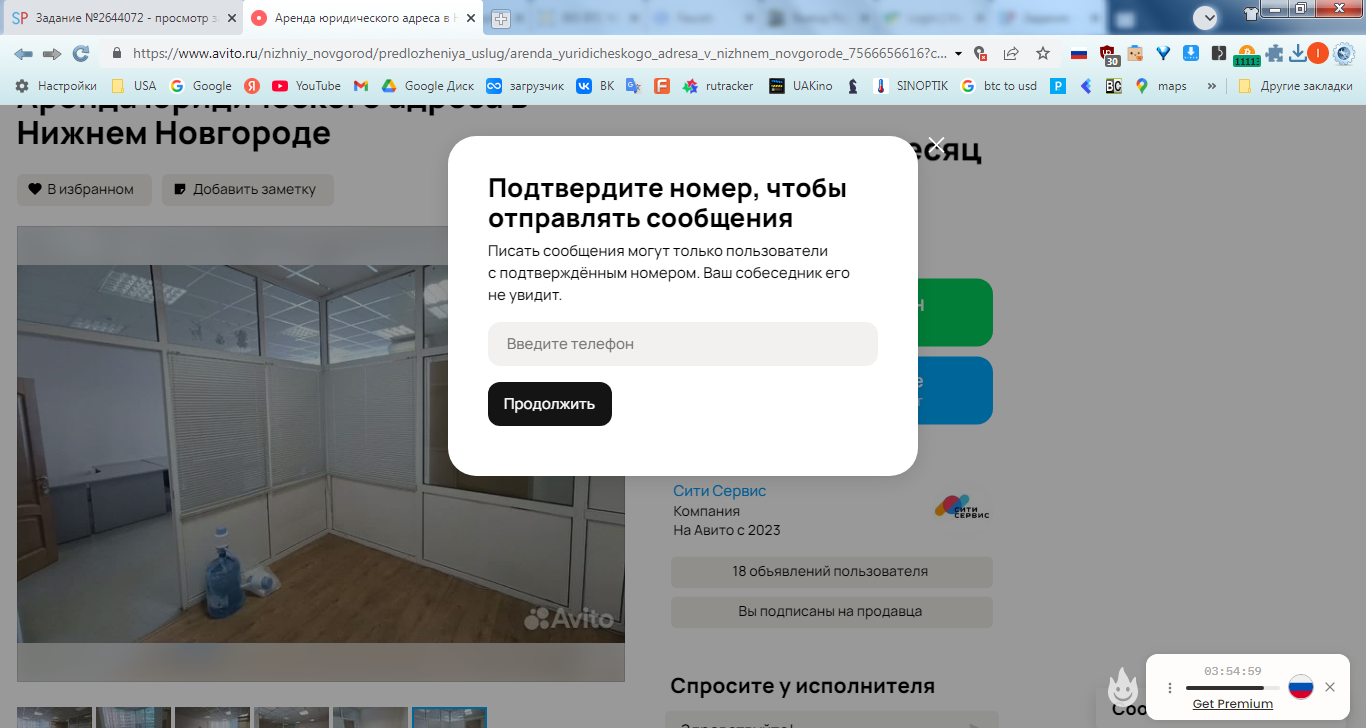
Task: Click the Google Translate bookmark icon
Action: [633, 86]
